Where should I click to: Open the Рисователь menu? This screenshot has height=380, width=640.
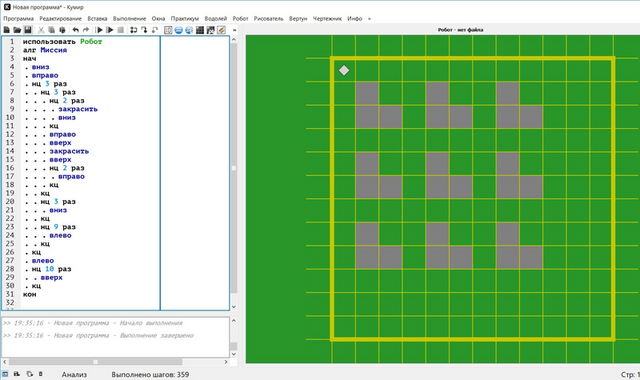[x=268, y=18]
